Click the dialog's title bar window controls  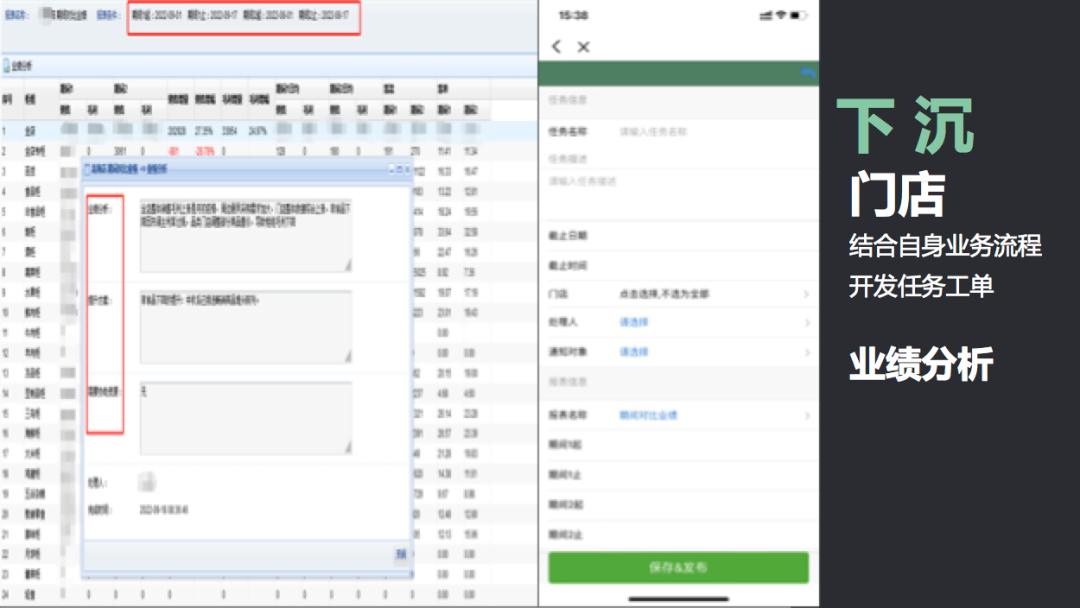pos(400,169)
